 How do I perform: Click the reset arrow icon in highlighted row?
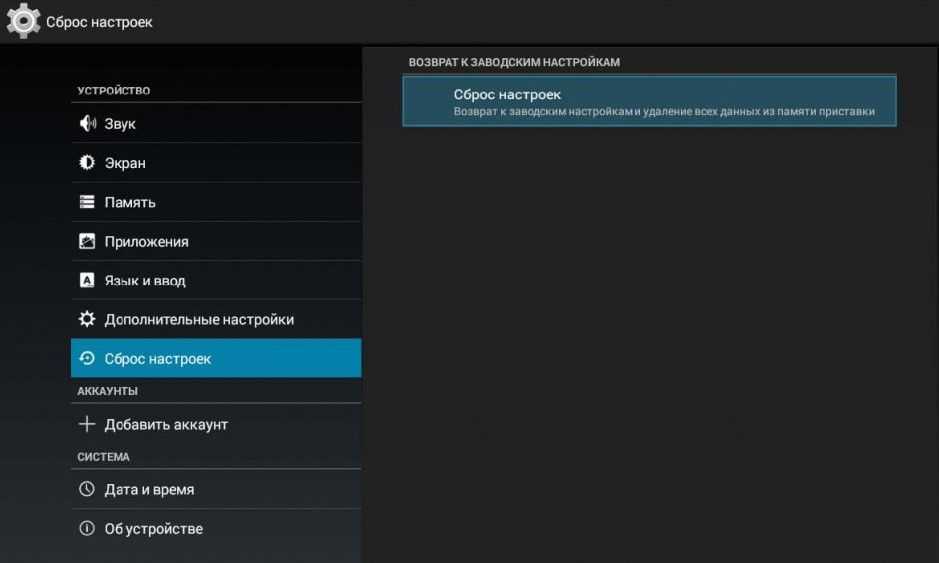pyautogui.click(x=87, y=359)
